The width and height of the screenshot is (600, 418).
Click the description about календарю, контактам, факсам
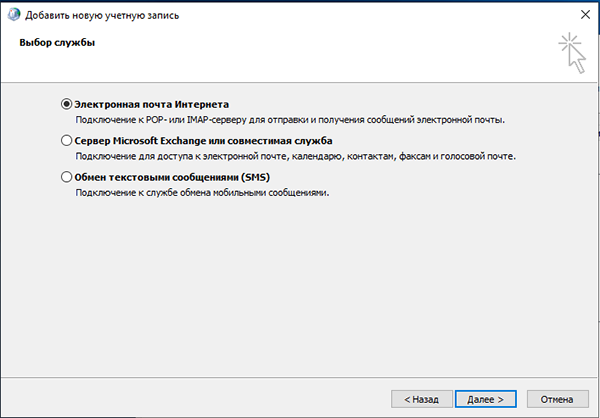click(295, 156)
